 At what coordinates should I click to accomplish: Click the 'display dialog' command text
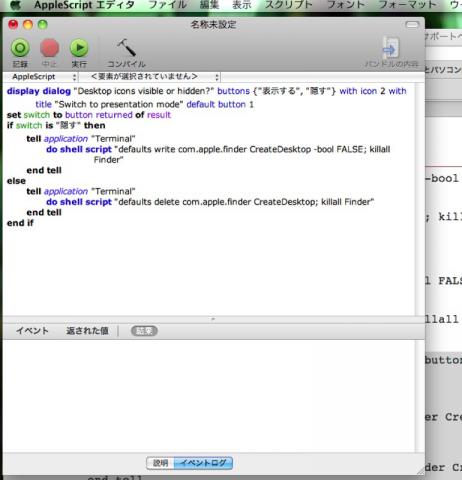[39, 91]
